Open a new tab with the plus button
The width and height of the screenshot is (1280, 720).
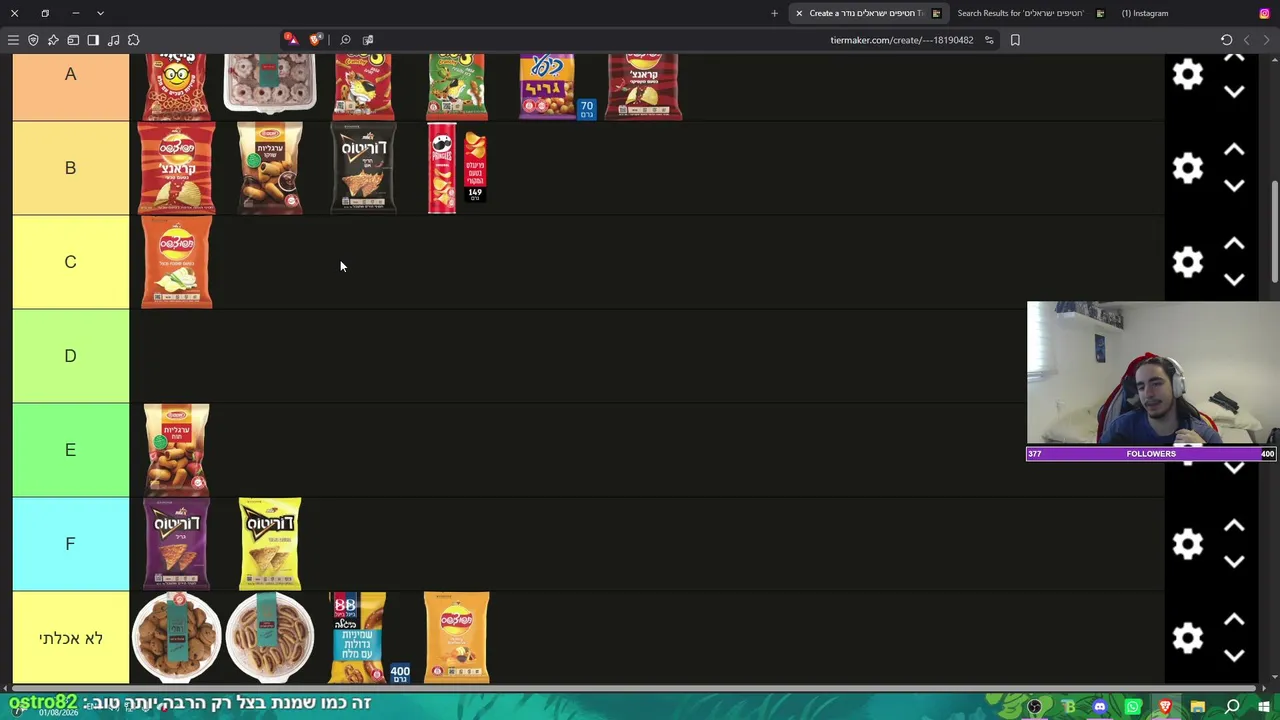774,13
